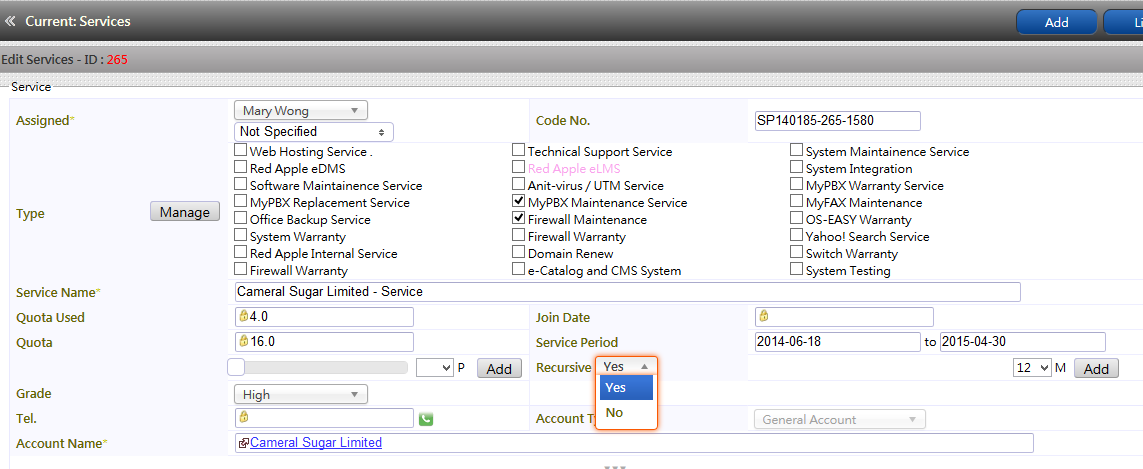Screen dimensions: 1143x469
Task: Click the lock icon in the Quota field
Action: click(x=243, y=341)
